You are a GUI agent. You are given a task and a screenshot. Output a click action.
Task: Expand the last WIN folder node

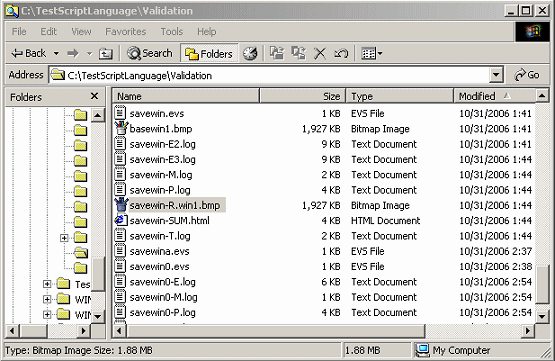[47, 314]
